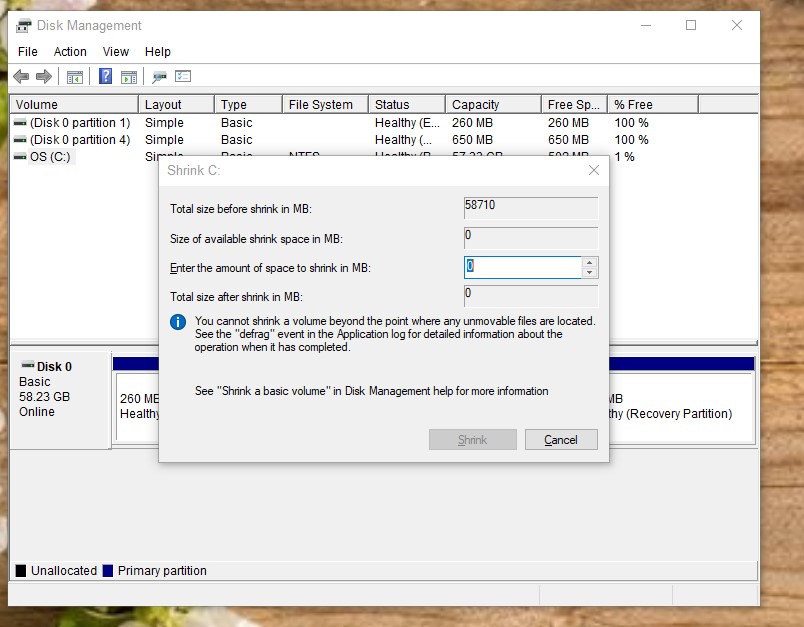Focus the amount of space to shrink field
This screenshot has width=804, height=627.
pyautogui.click(x=522, y=267)
